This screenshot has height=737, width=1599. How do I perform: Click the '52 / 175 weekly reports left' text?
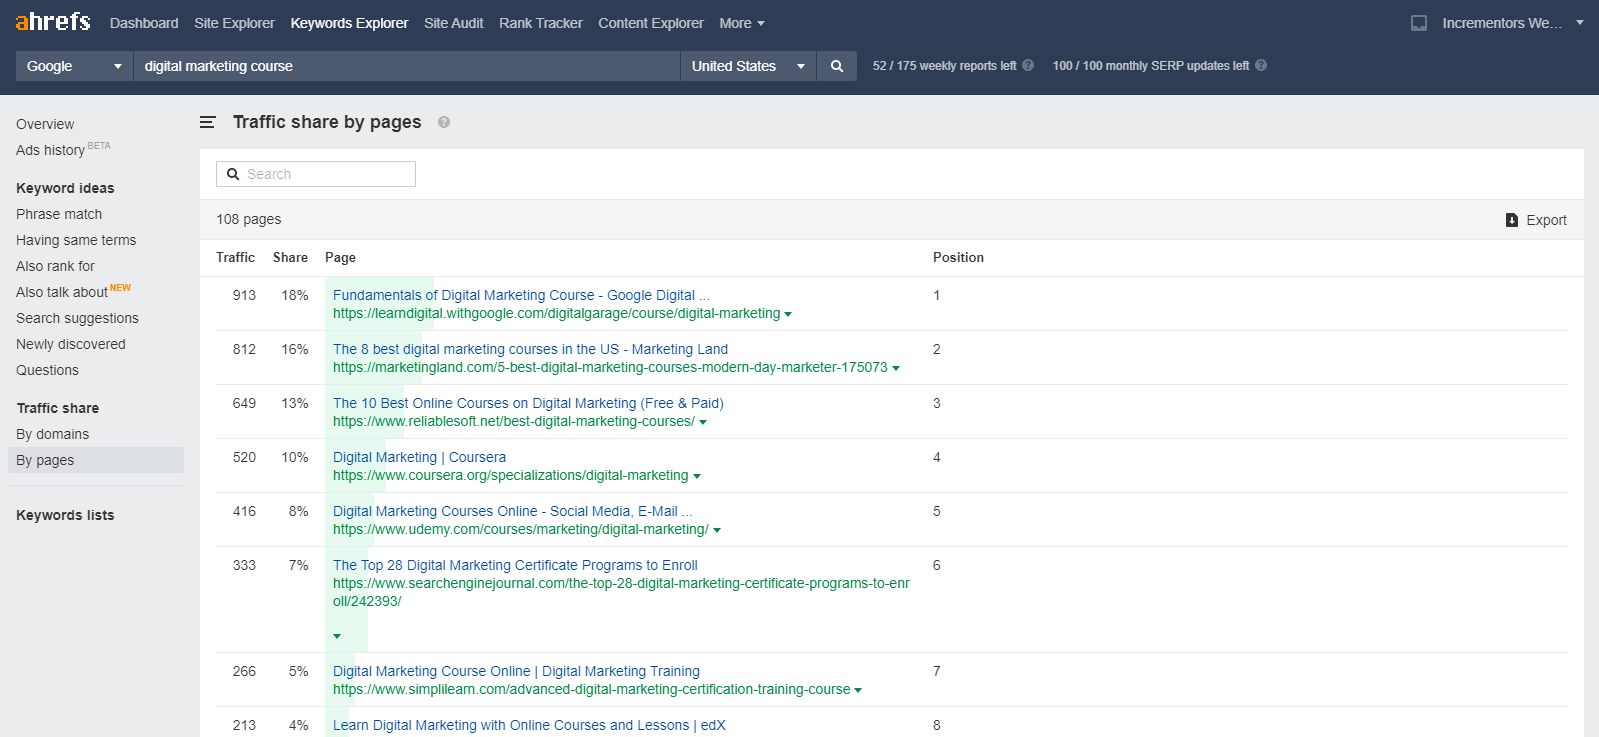click(x=944, y=66)
